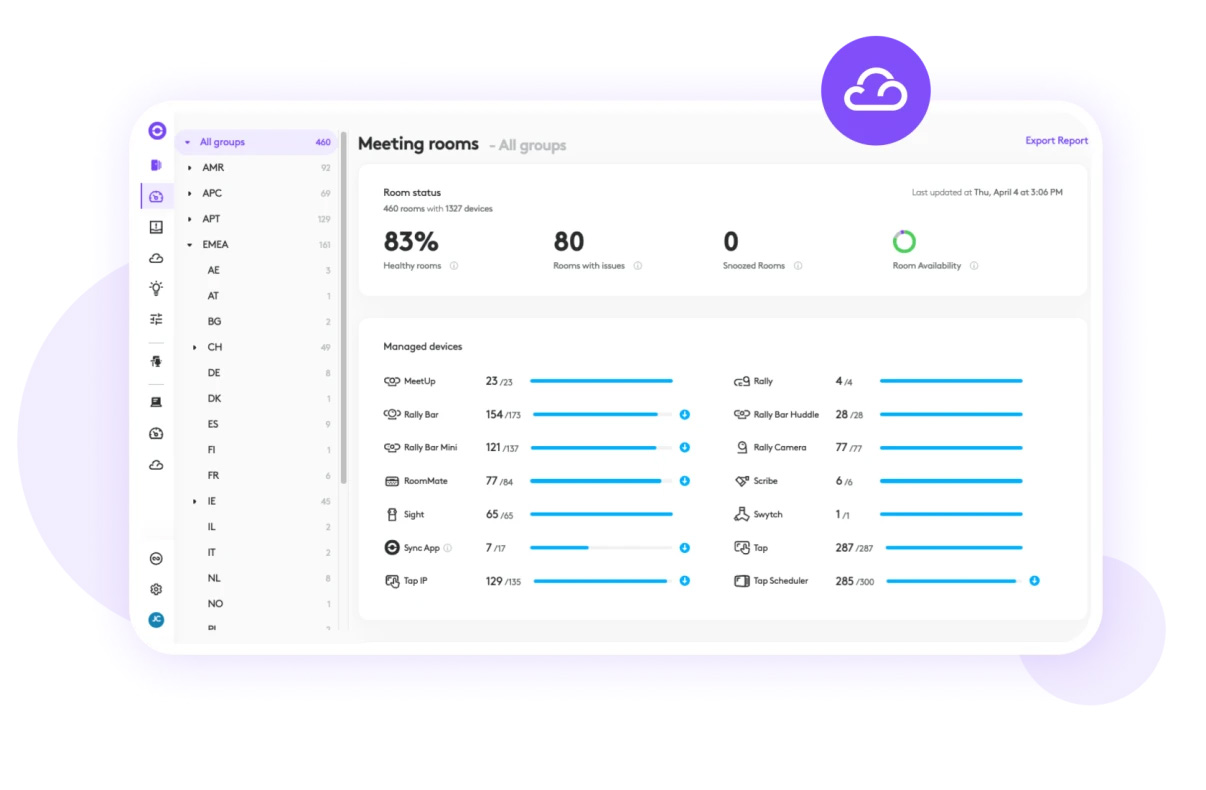Image resolution: width=1206 pixels, height=790 pixels.
Task: Click the RoomMate device label
Action: click(x=426, y=481)
